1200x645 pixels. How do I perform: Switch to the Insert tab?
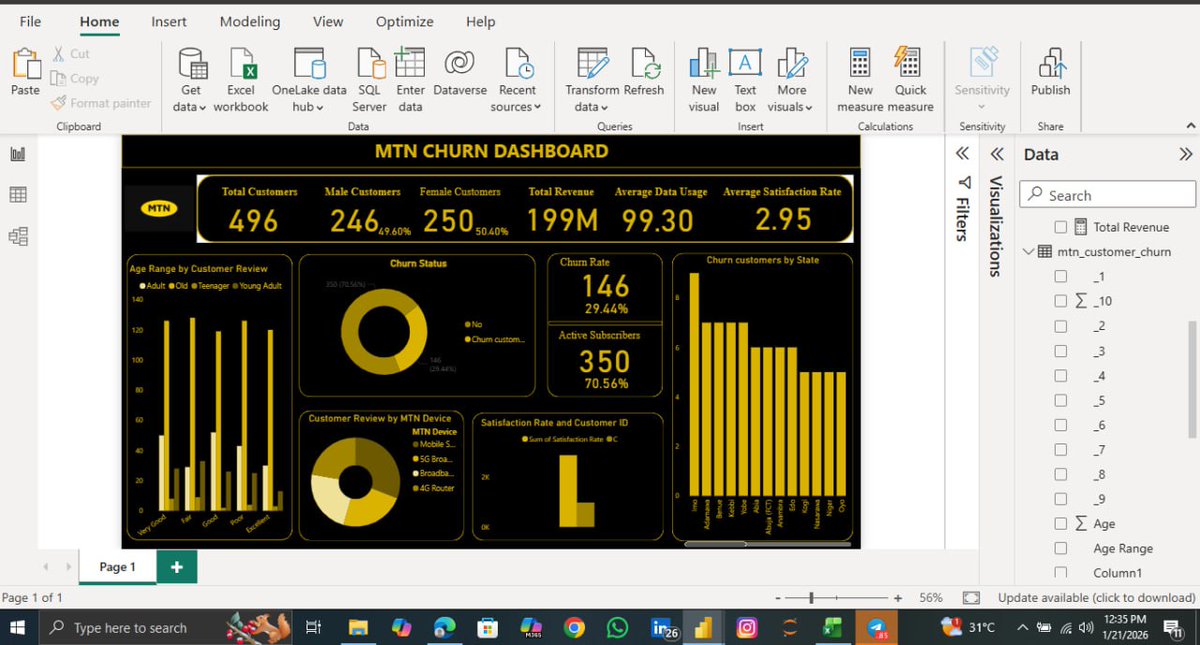(x=169, y=21)
